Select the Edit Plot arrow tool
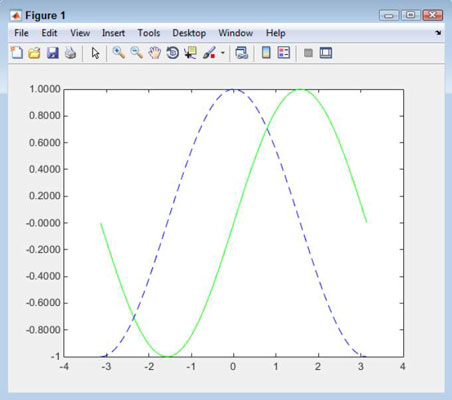Screen dimensions: 452x400 95,53
